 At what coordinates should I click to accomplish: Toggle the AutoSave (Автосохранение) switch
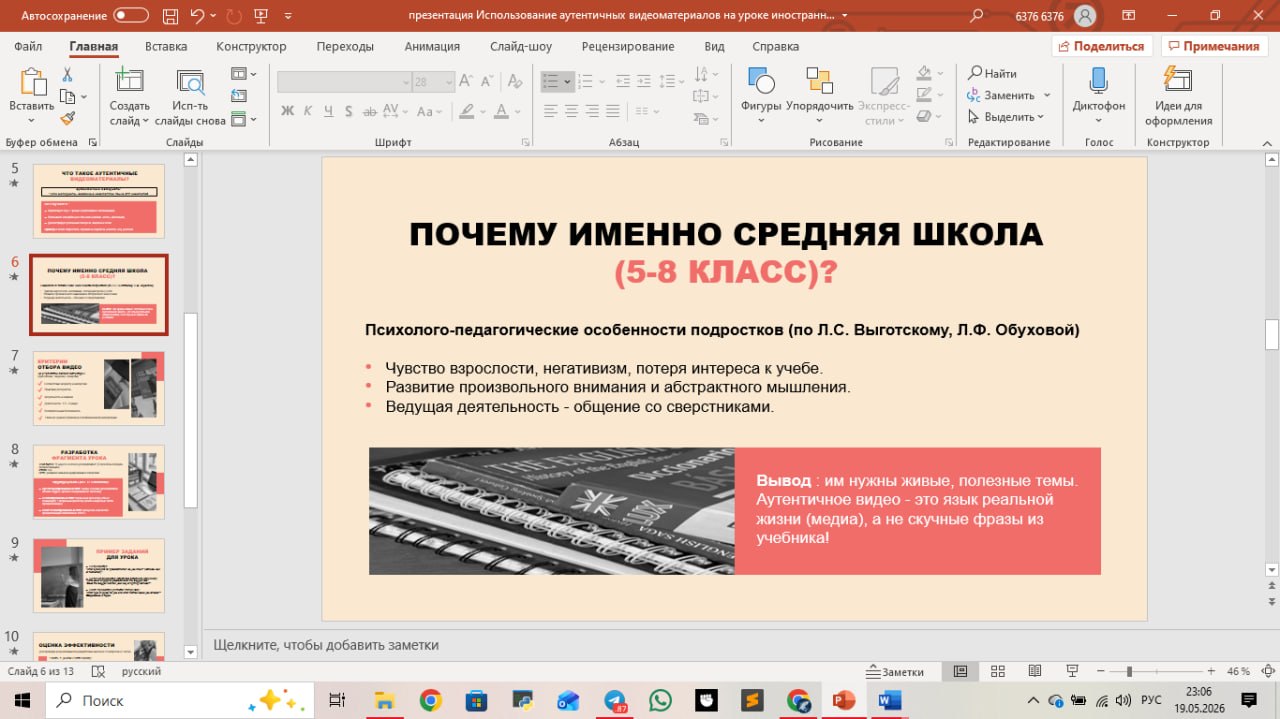[x=131, y=15]
